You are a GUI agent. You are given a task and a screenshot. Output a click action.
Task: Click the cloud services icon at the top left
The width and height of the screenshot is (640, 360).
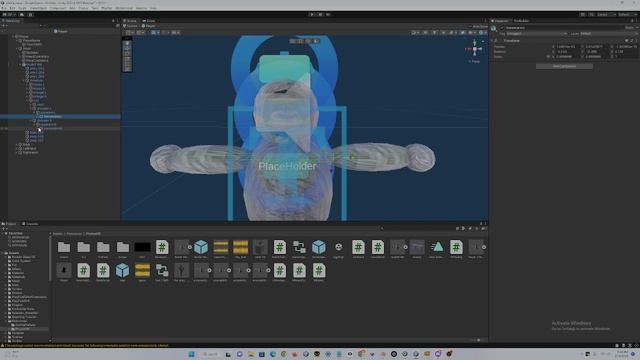click(x=22, y=14)
